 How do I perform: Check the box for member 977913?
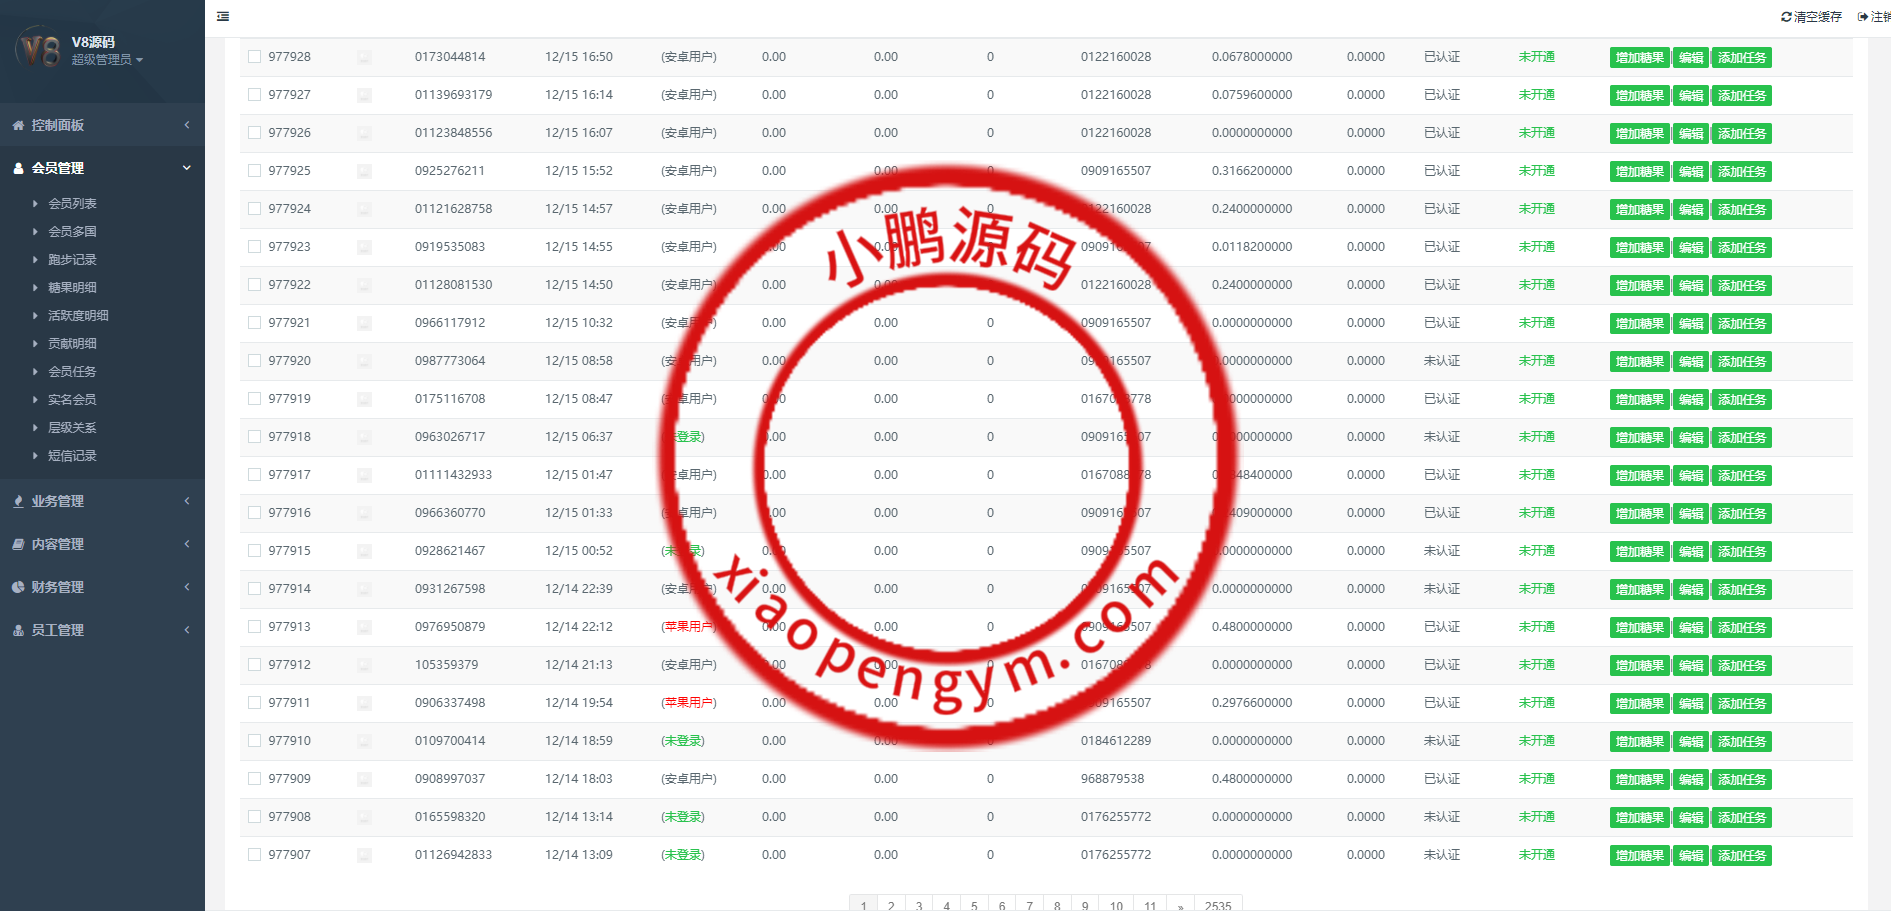point(255,627)
